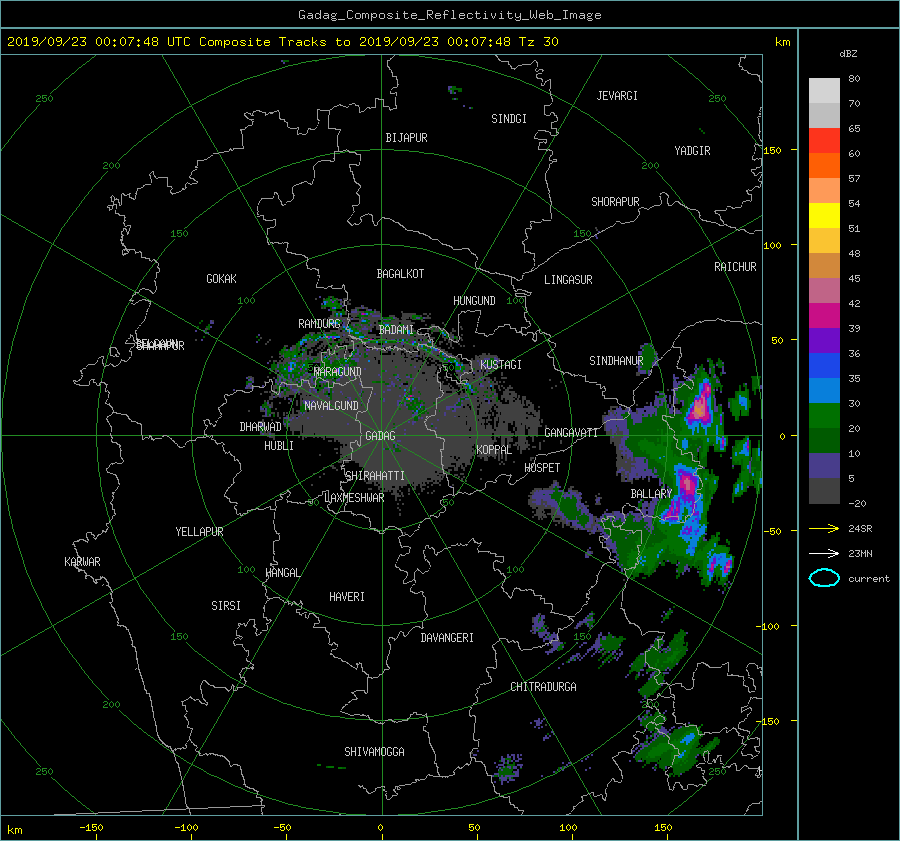Screen dimensions: 900x841
Task: Click the KOPPAL city label
Action: point(494,450)
